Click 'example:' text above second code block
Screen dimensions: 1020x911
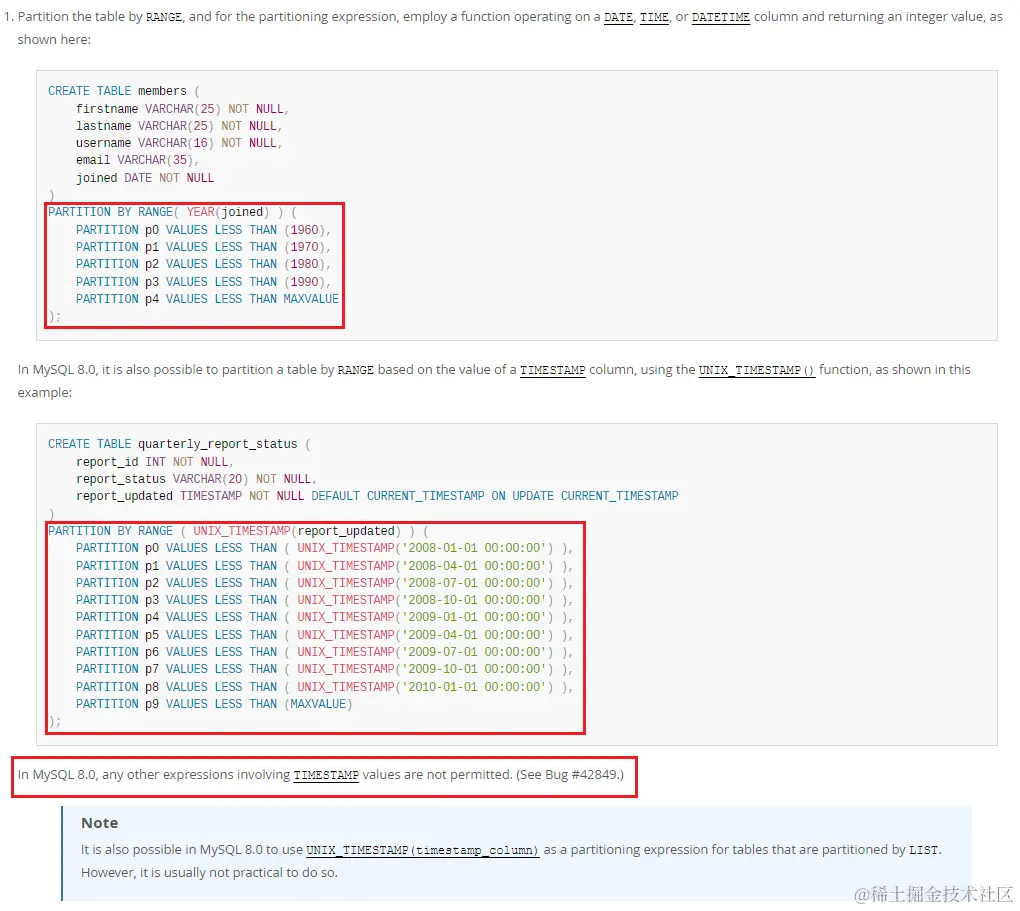[x=44, y=393]
